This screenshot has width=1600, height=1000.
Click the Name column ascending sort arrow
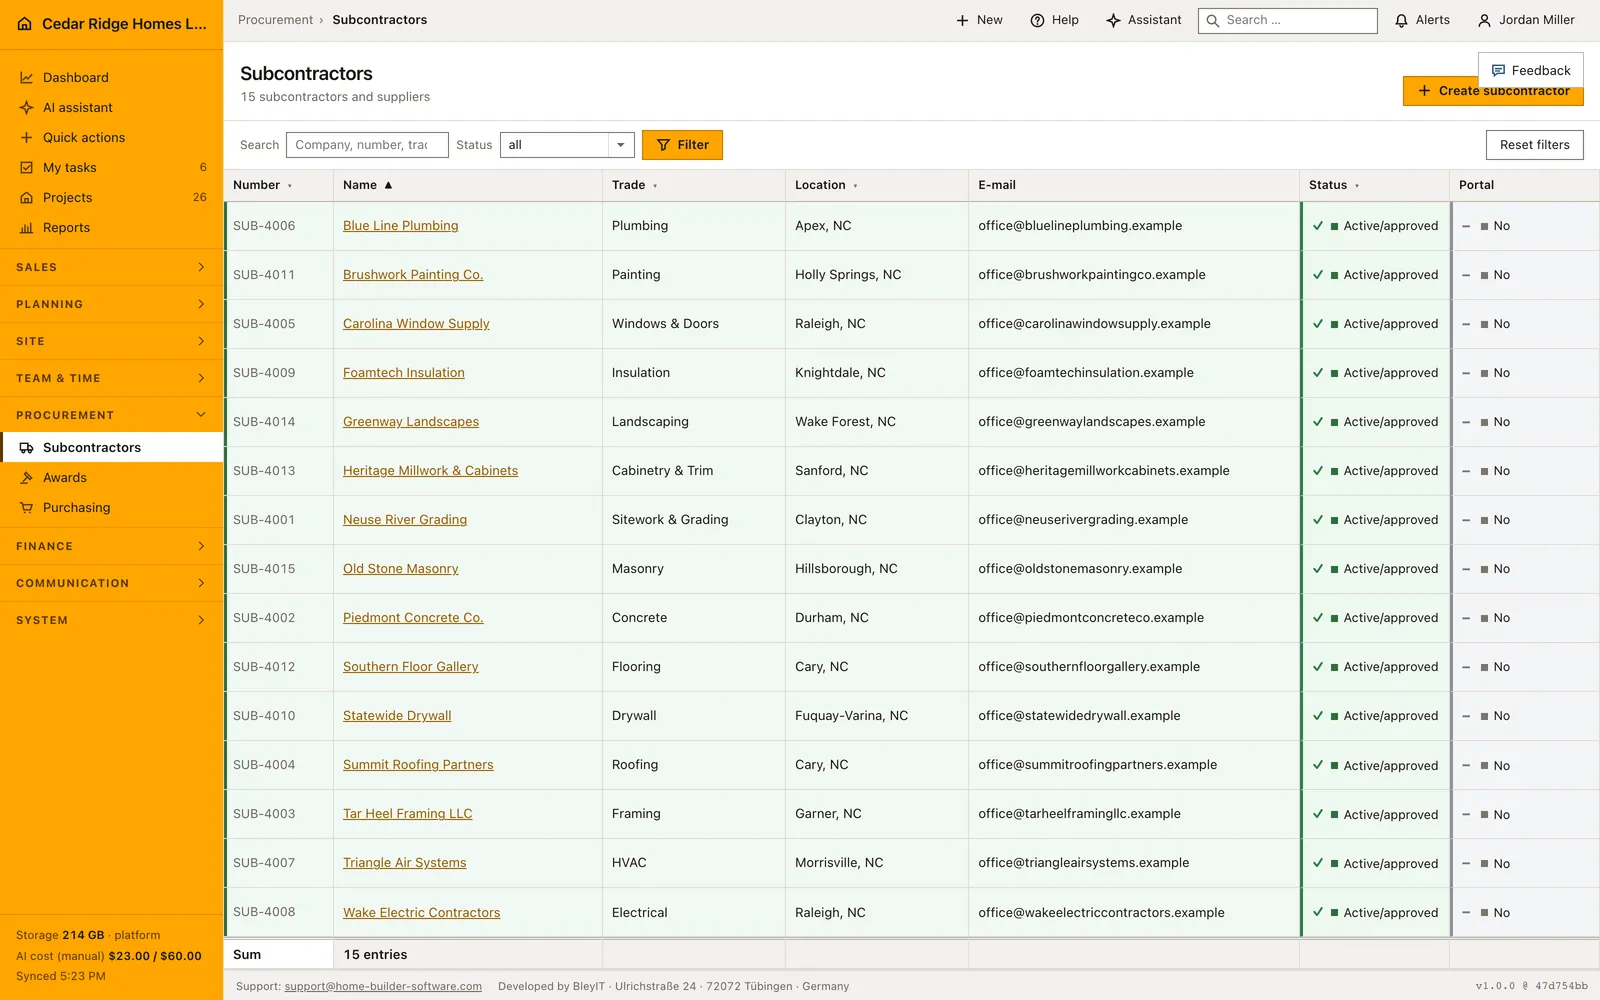tap(388, 185)
